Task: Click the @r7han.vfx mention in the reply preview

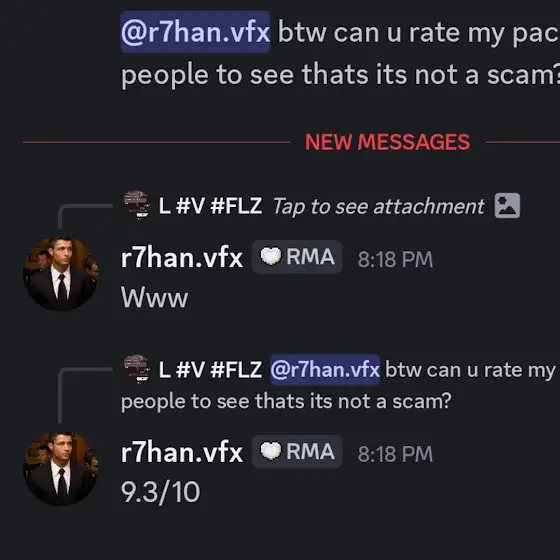Action: [x=325, y=370]
